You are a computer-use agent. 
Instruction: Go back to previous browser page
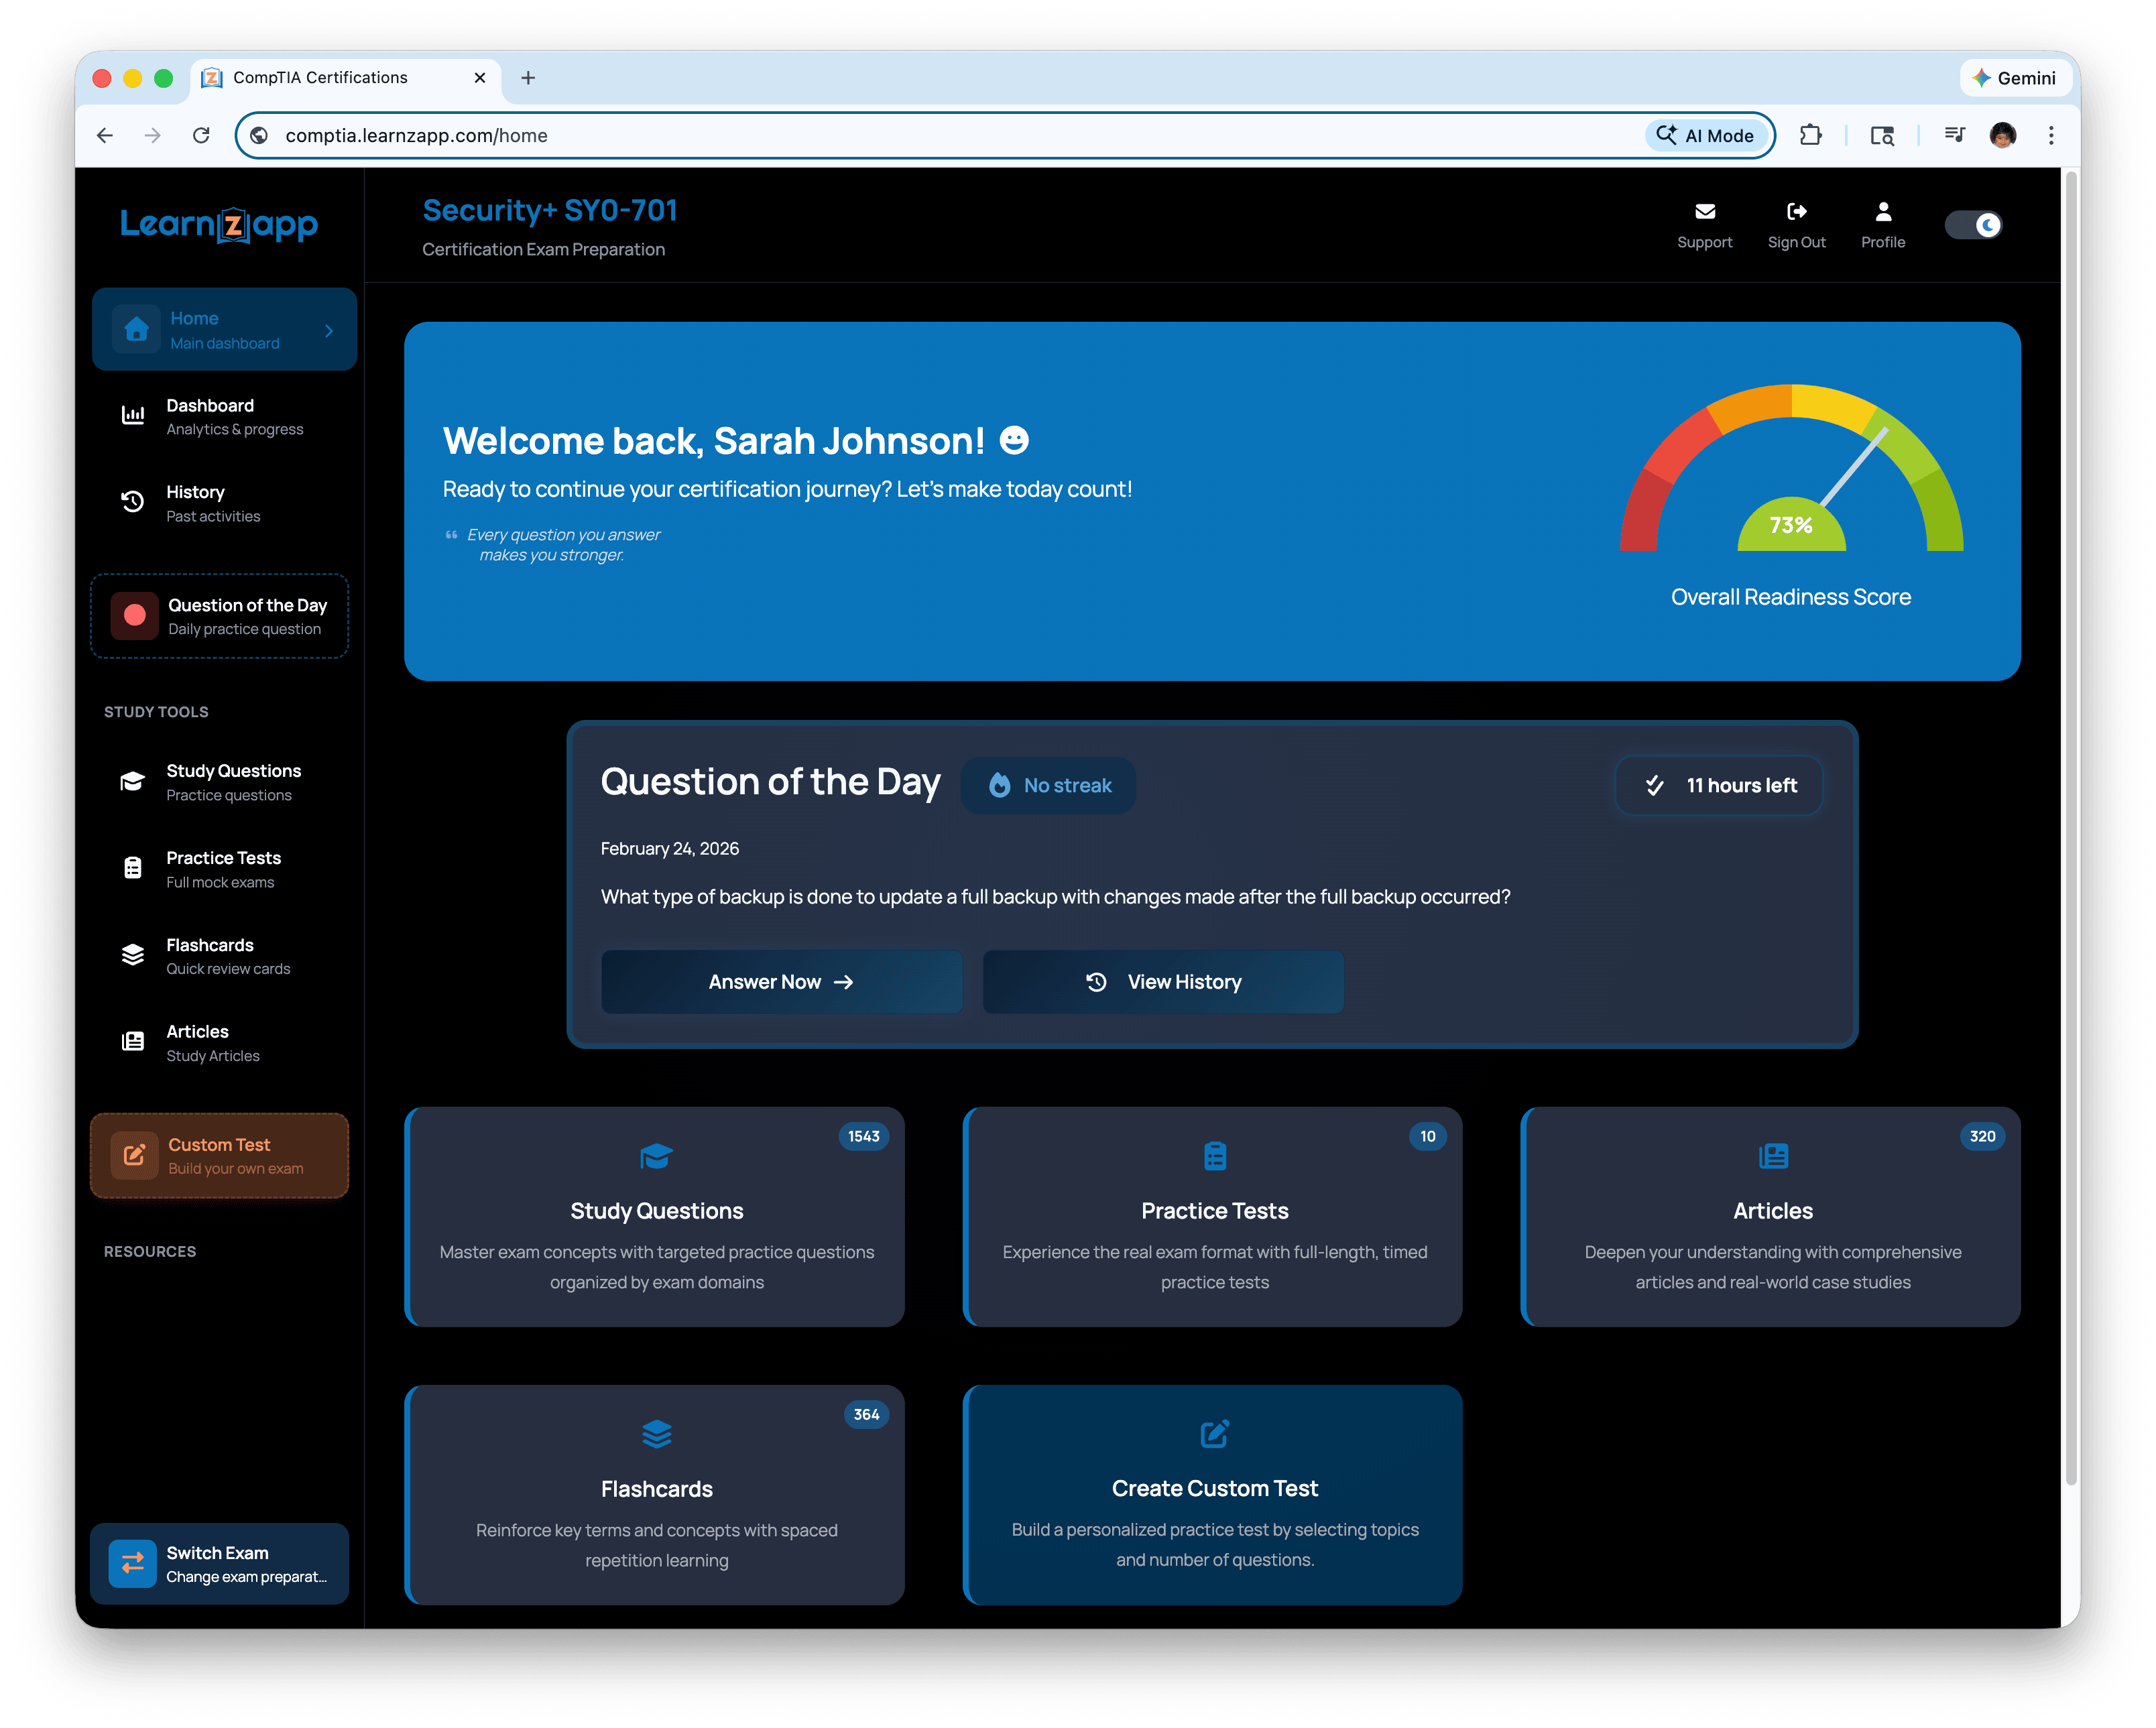(x=105, y=135)
